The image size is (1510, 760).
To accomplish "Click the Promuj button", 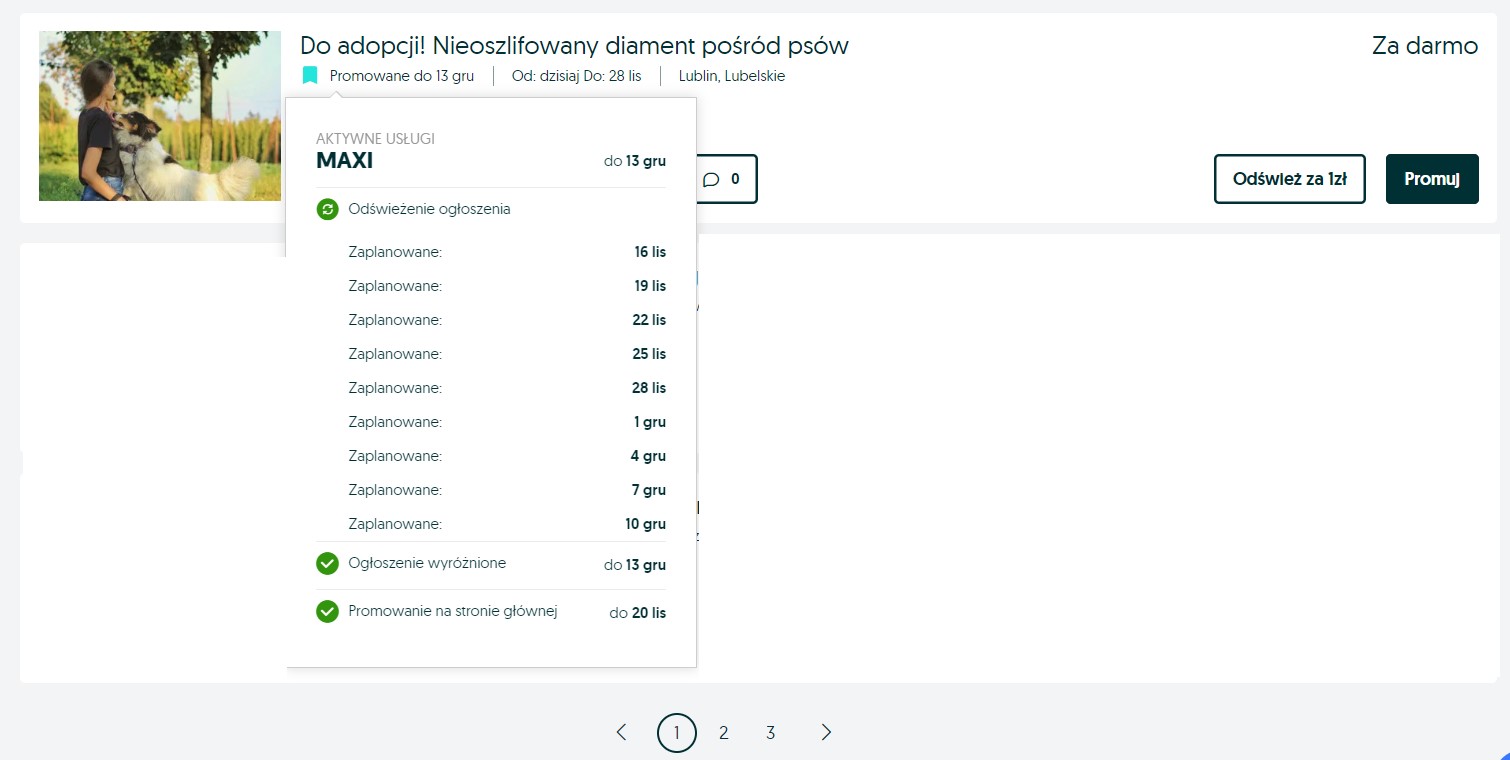I will [1432, 179].
